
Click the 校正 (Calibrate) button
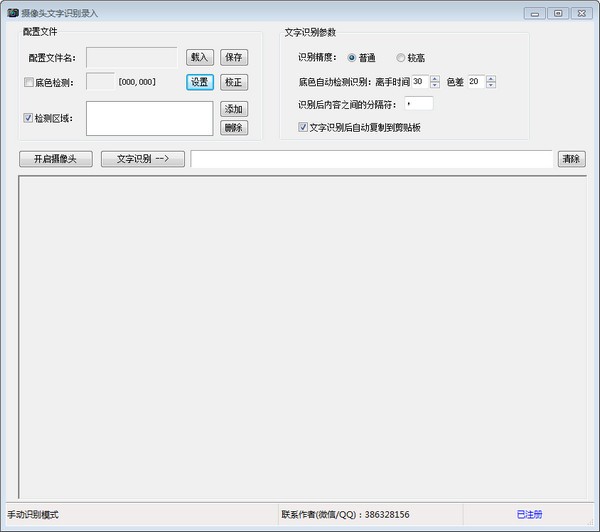[234, 82]
